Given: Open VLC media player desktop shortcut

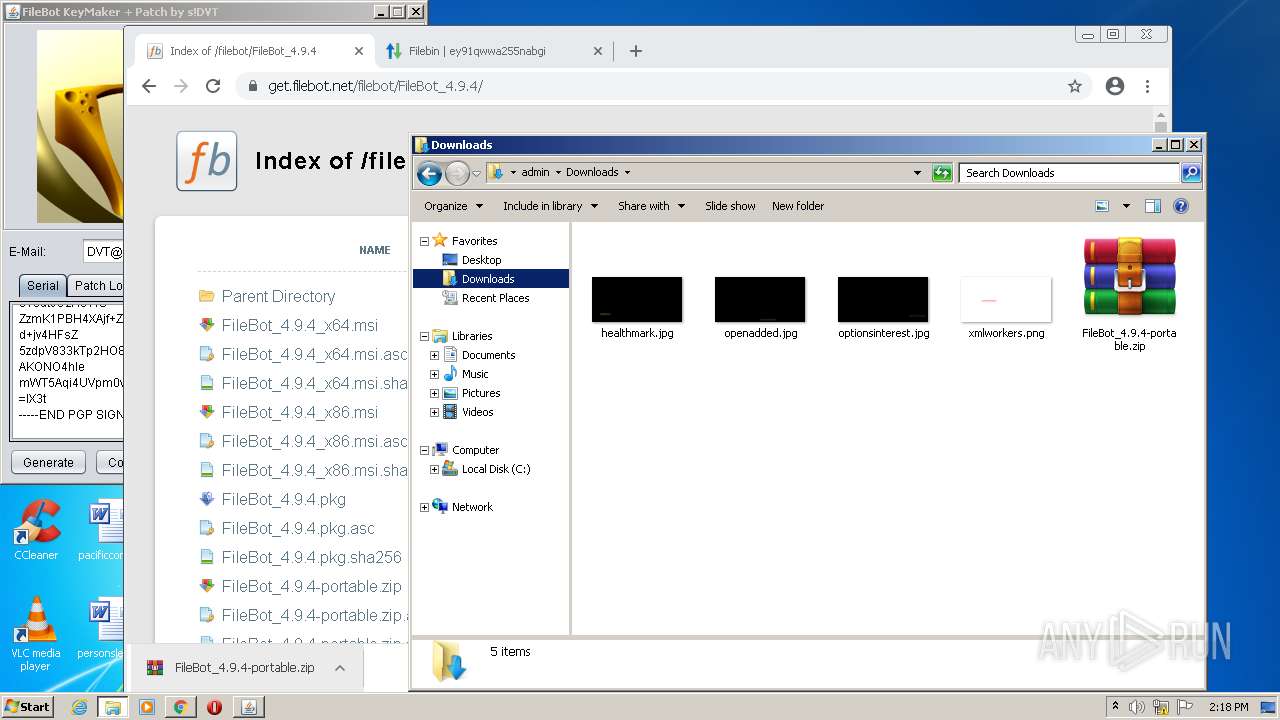Looking at the screenshot, I should coord(36,633).
